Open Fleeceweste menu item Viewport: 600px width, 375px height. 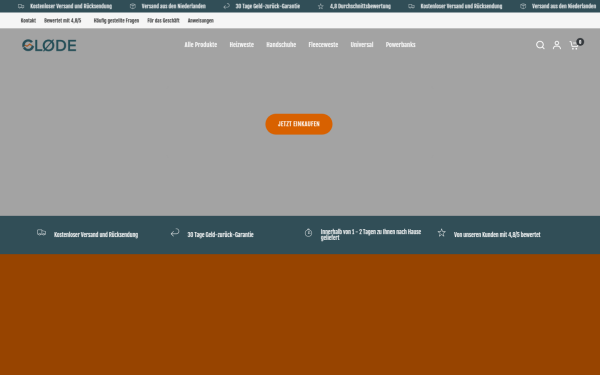pyautogui.click(x=323, y=45)
